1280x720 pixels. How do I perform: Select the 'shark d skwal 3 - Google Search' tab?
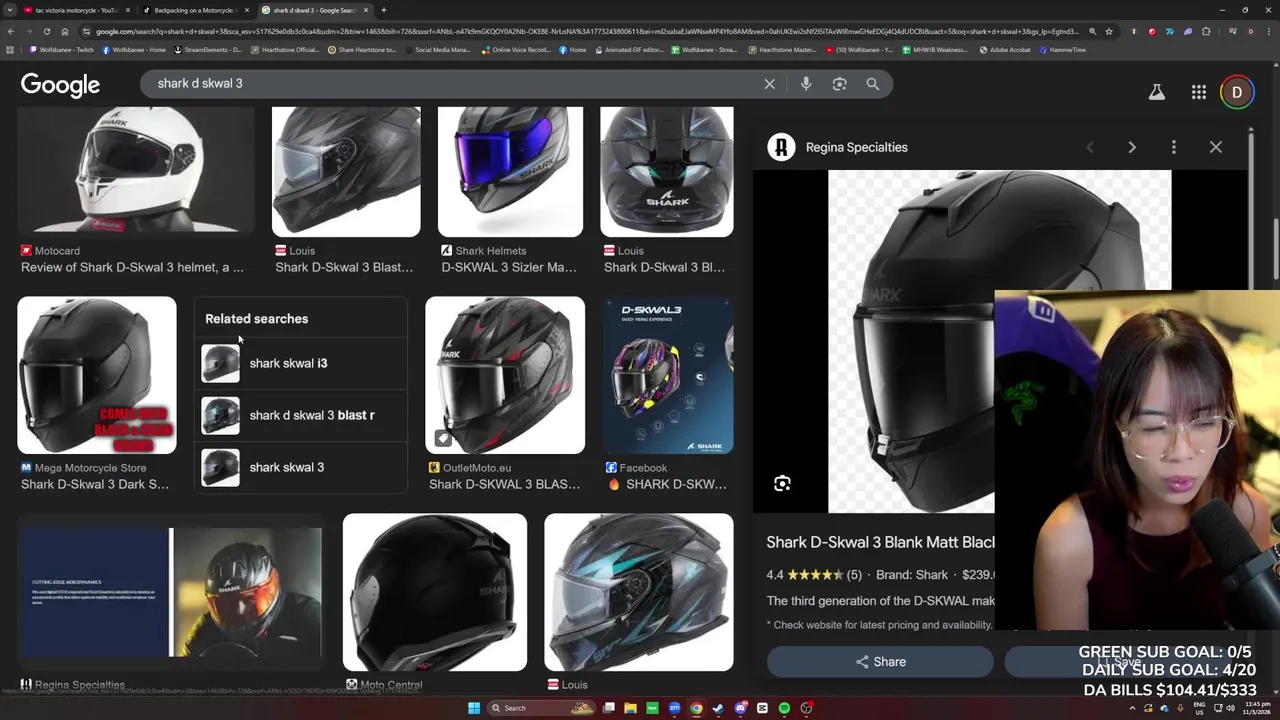pos(314,10)
